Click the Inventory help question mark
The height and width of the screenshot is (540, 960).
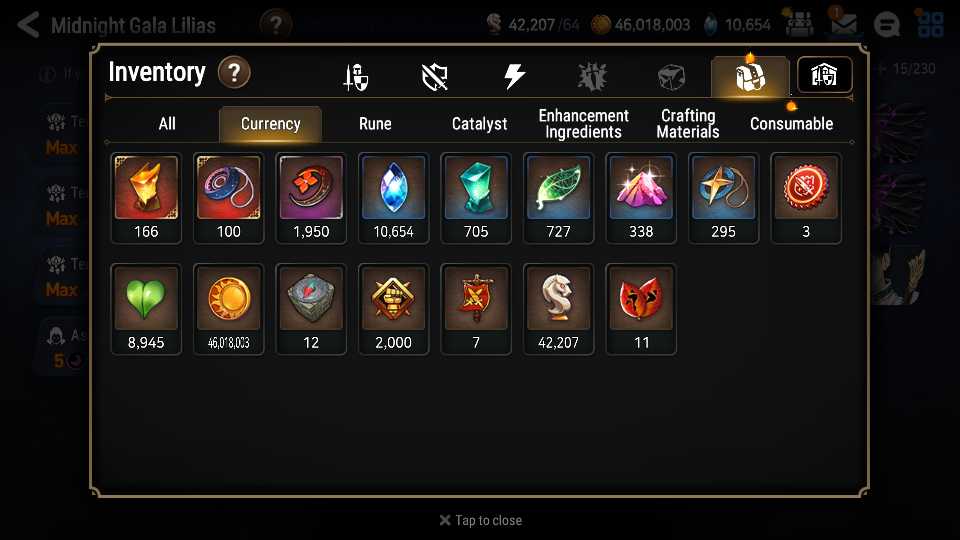[234, 73]
